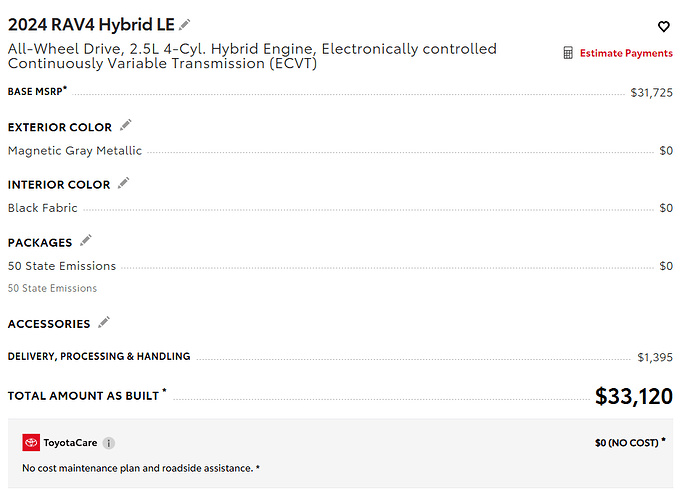The image size is (690, 494).
Task: Click the Delivery, Processing & Handling label
Action: 99,356
